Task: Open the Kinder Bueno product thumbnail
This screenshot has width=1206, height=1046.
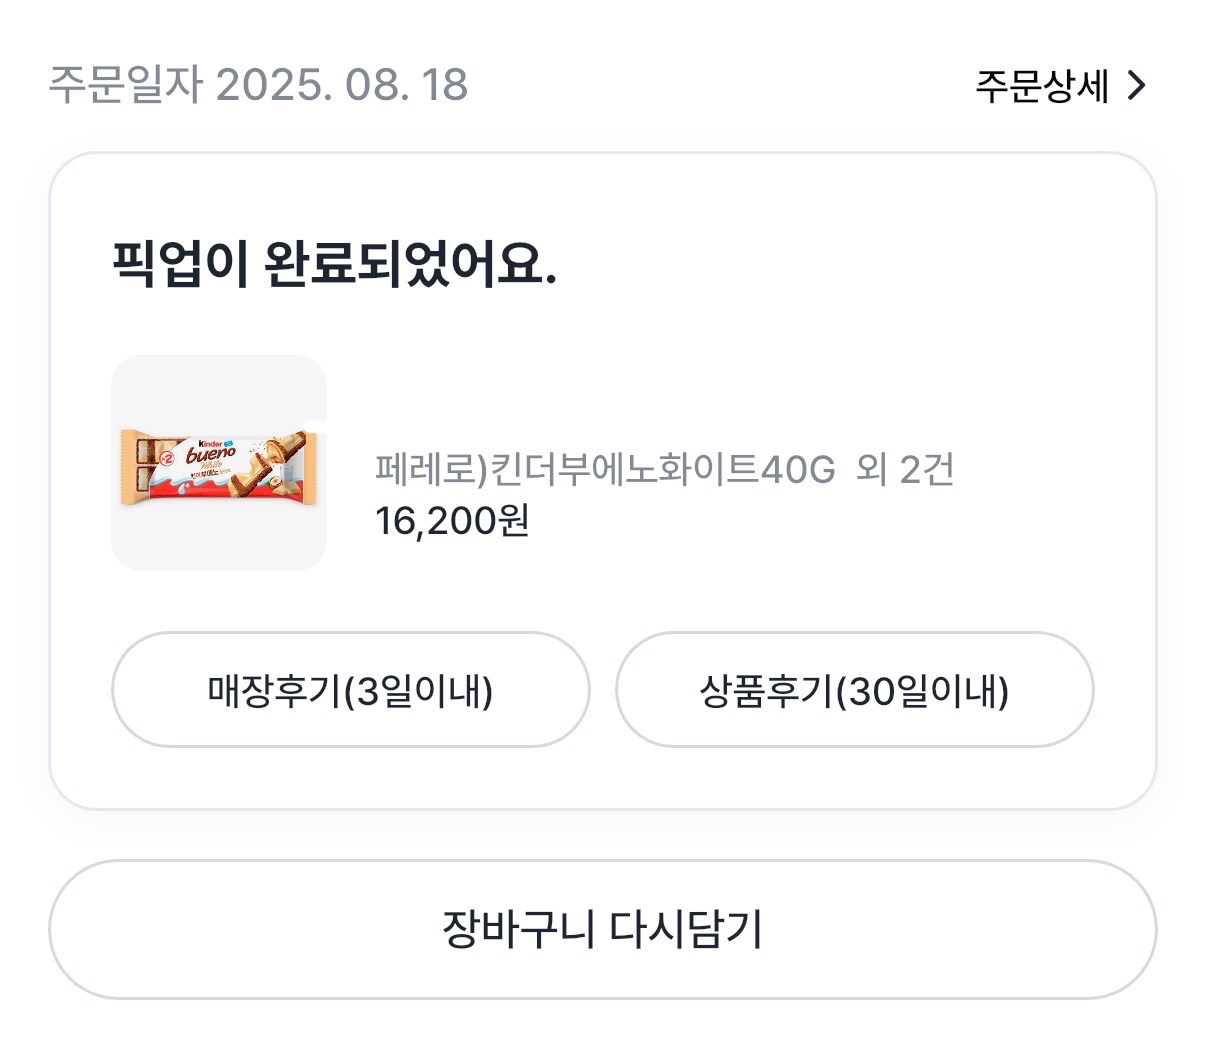Action: click(219, 463)
